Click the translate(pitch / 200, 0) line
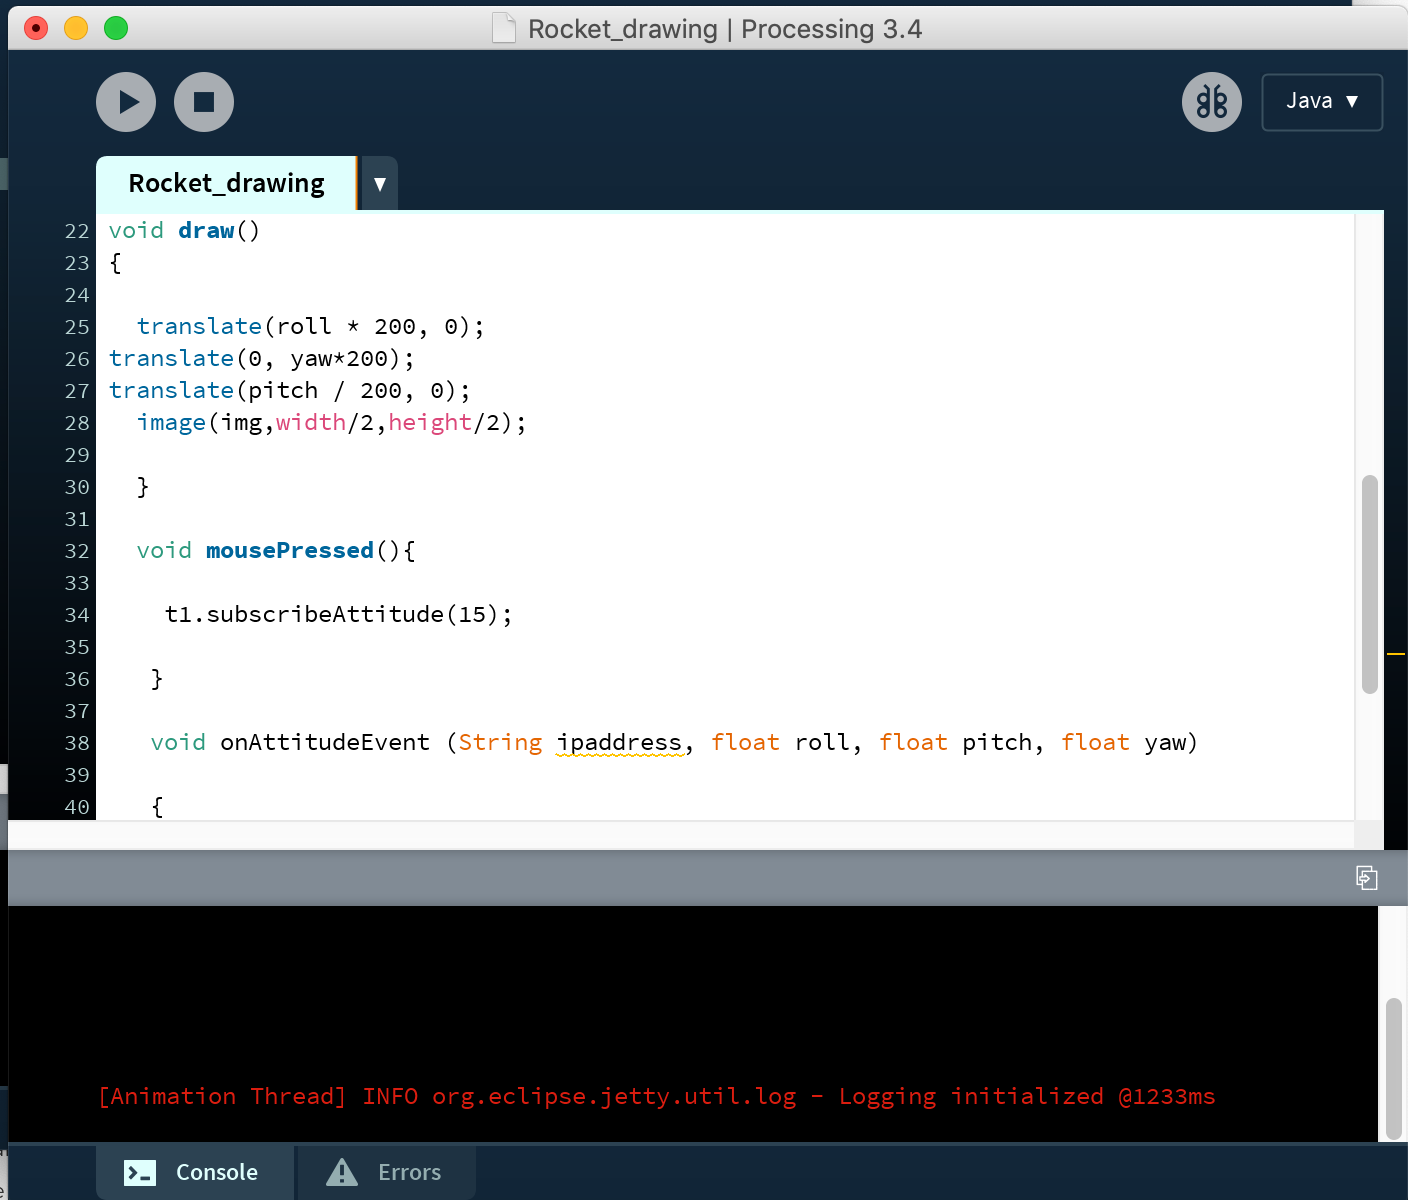 [x=289, y=391]
